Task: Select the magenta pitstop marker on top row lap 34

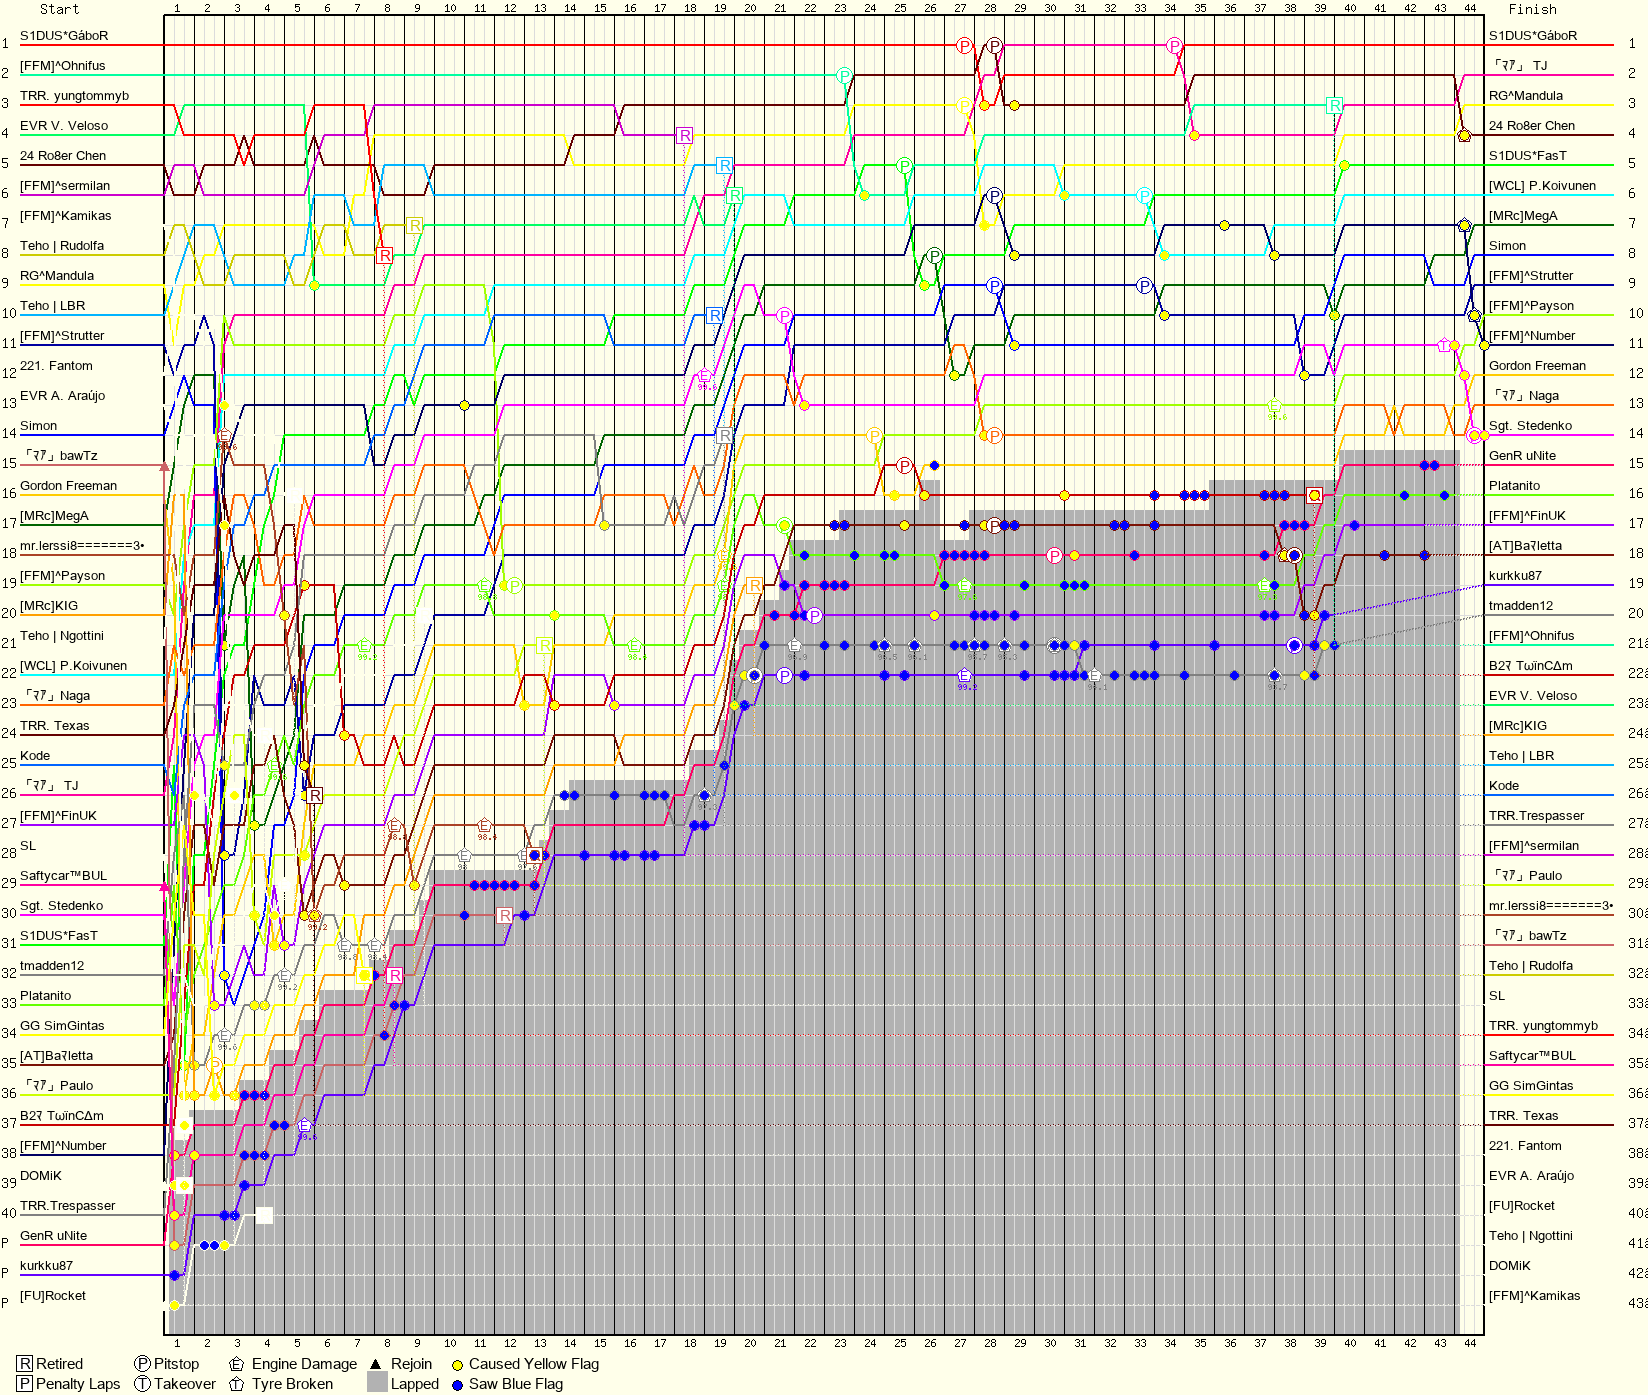Action: [x=1174, y=46]
